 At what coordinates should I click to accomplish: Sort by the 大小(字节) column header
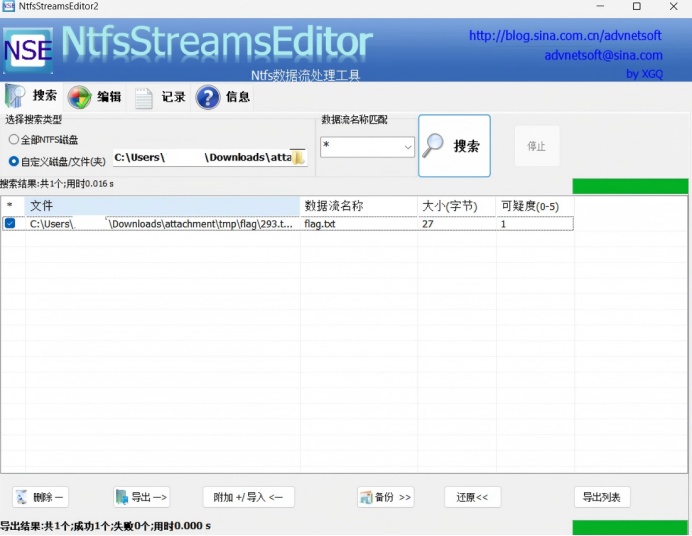456,206
